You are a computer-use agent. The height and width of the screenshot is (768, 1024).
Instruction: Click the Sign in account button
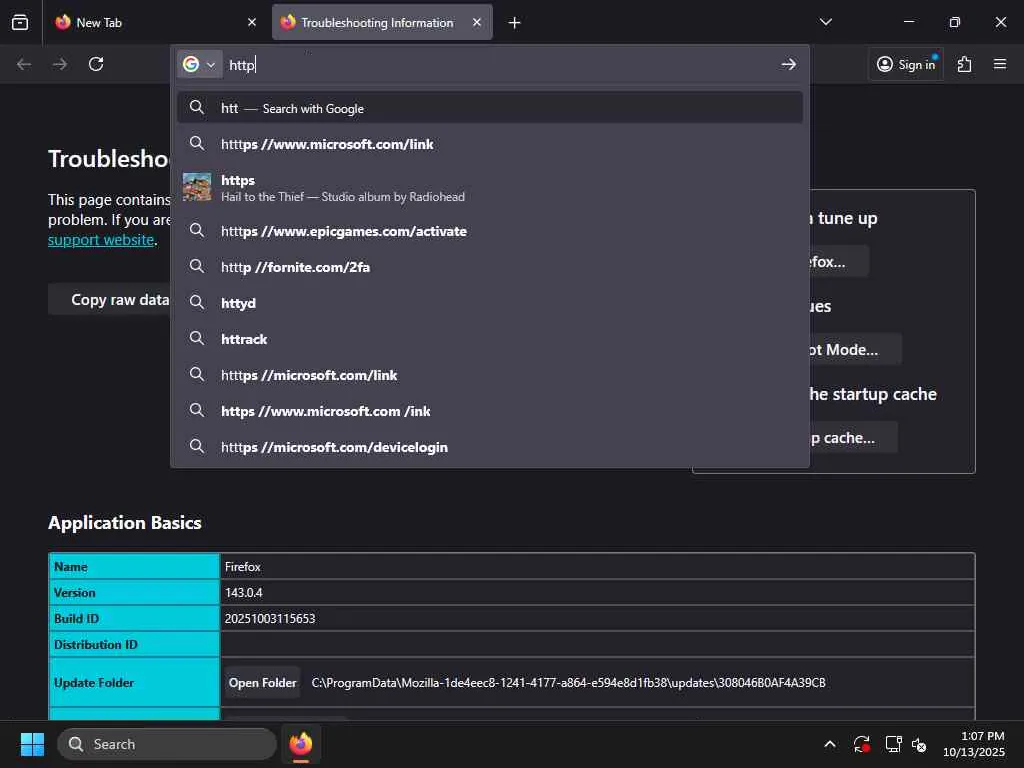click(906, 64)
